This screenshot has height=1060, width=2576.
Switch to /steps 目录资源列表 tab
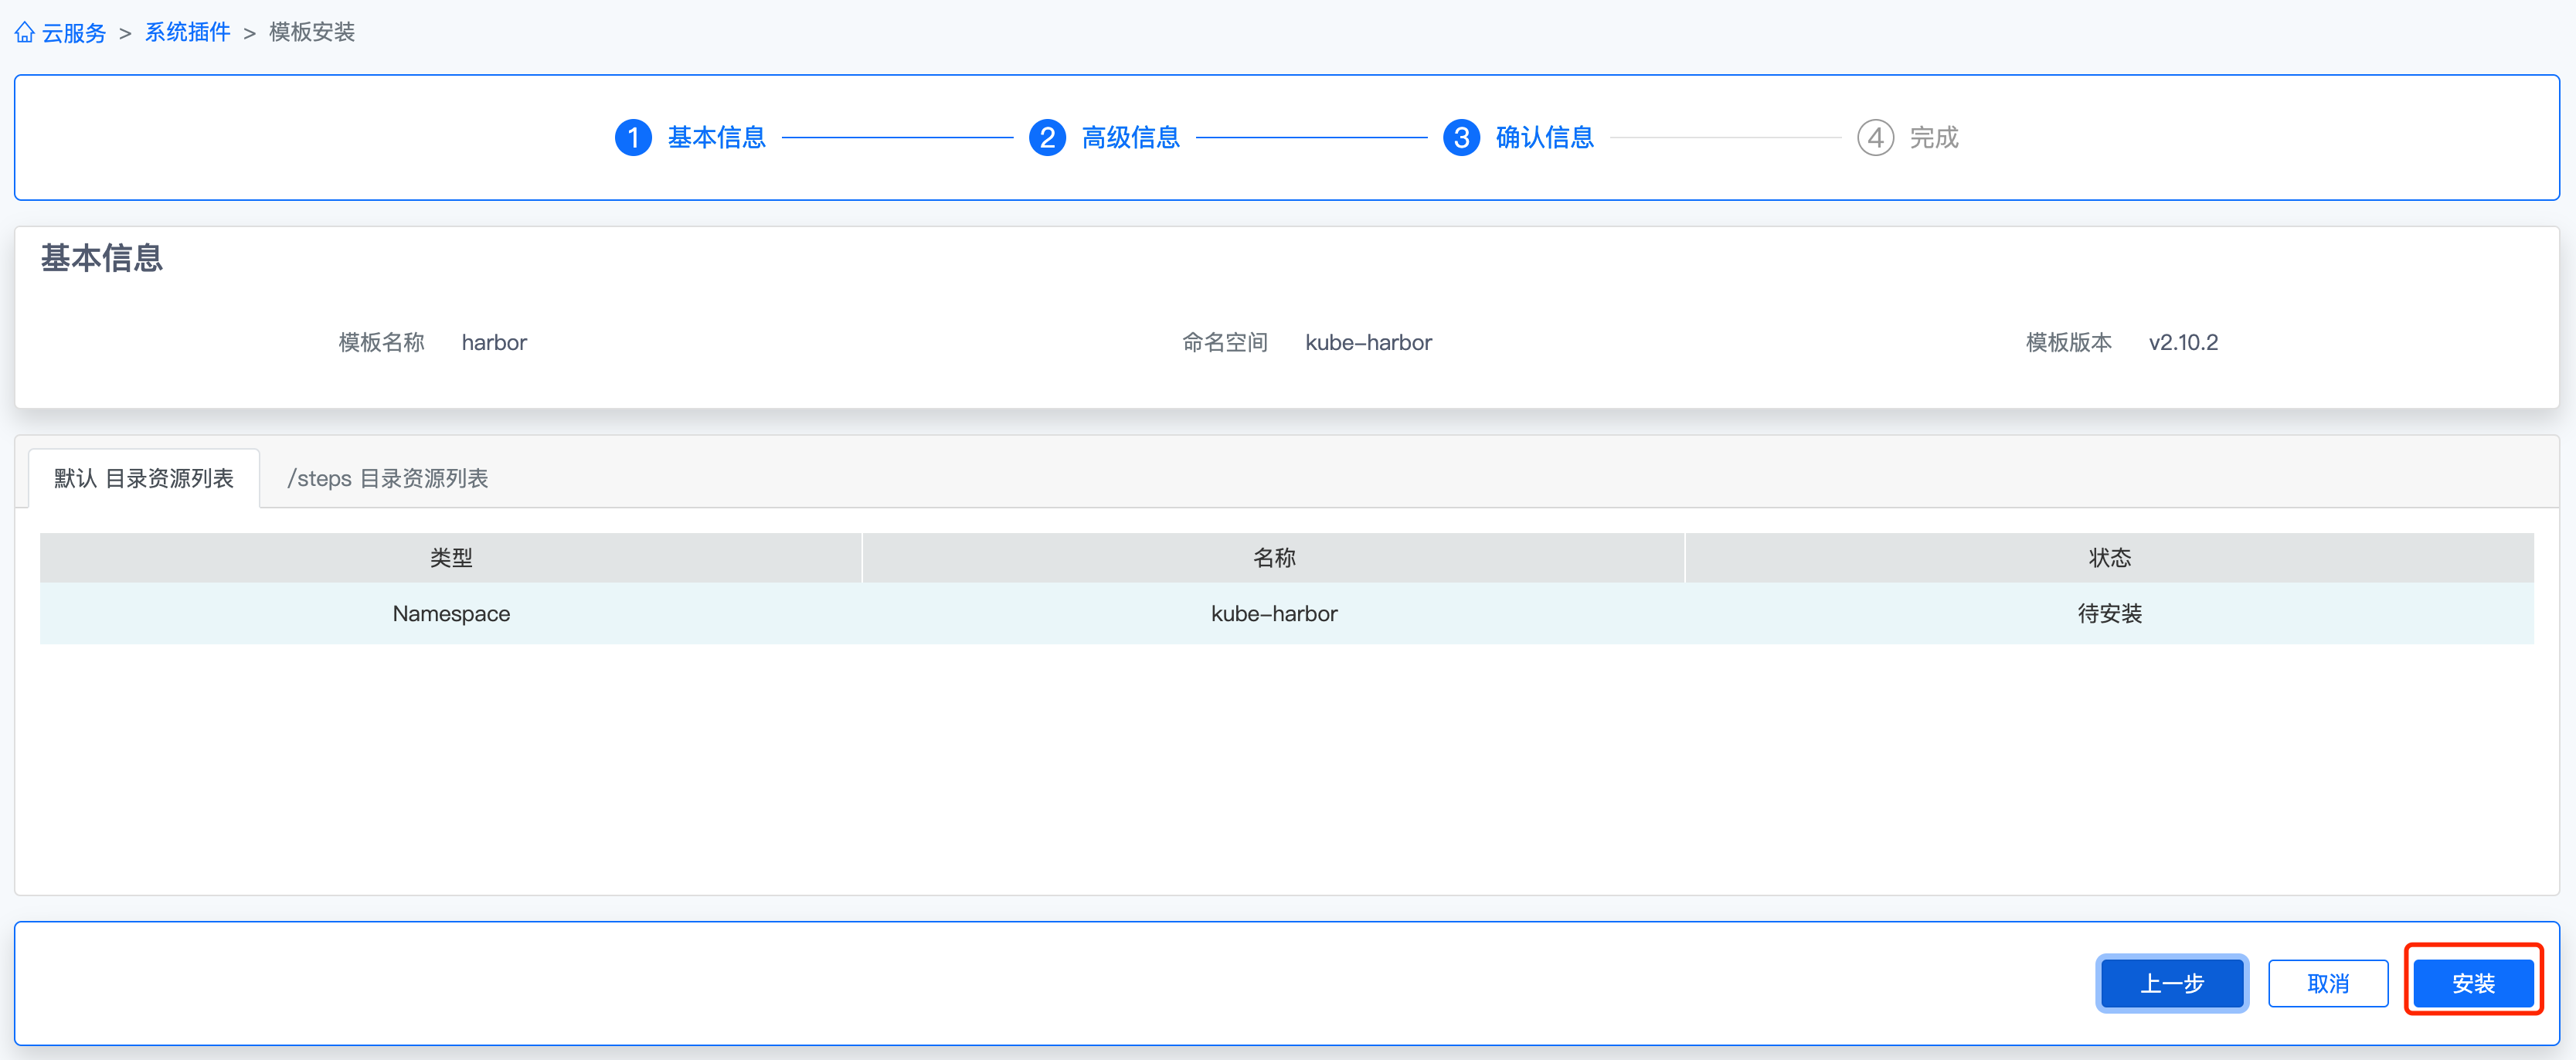coord(388,478)
